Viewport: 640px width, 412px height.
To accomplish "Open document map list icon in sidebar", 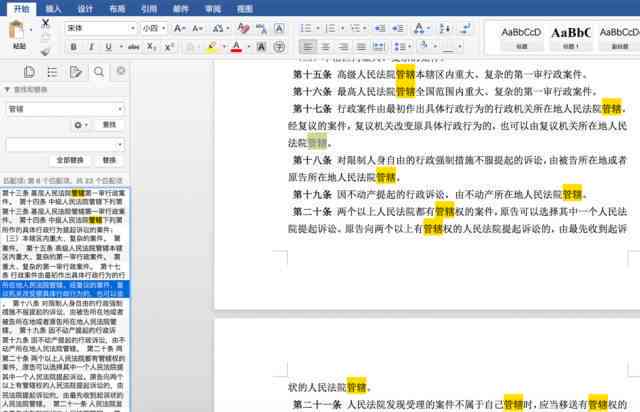I will 52,72.
